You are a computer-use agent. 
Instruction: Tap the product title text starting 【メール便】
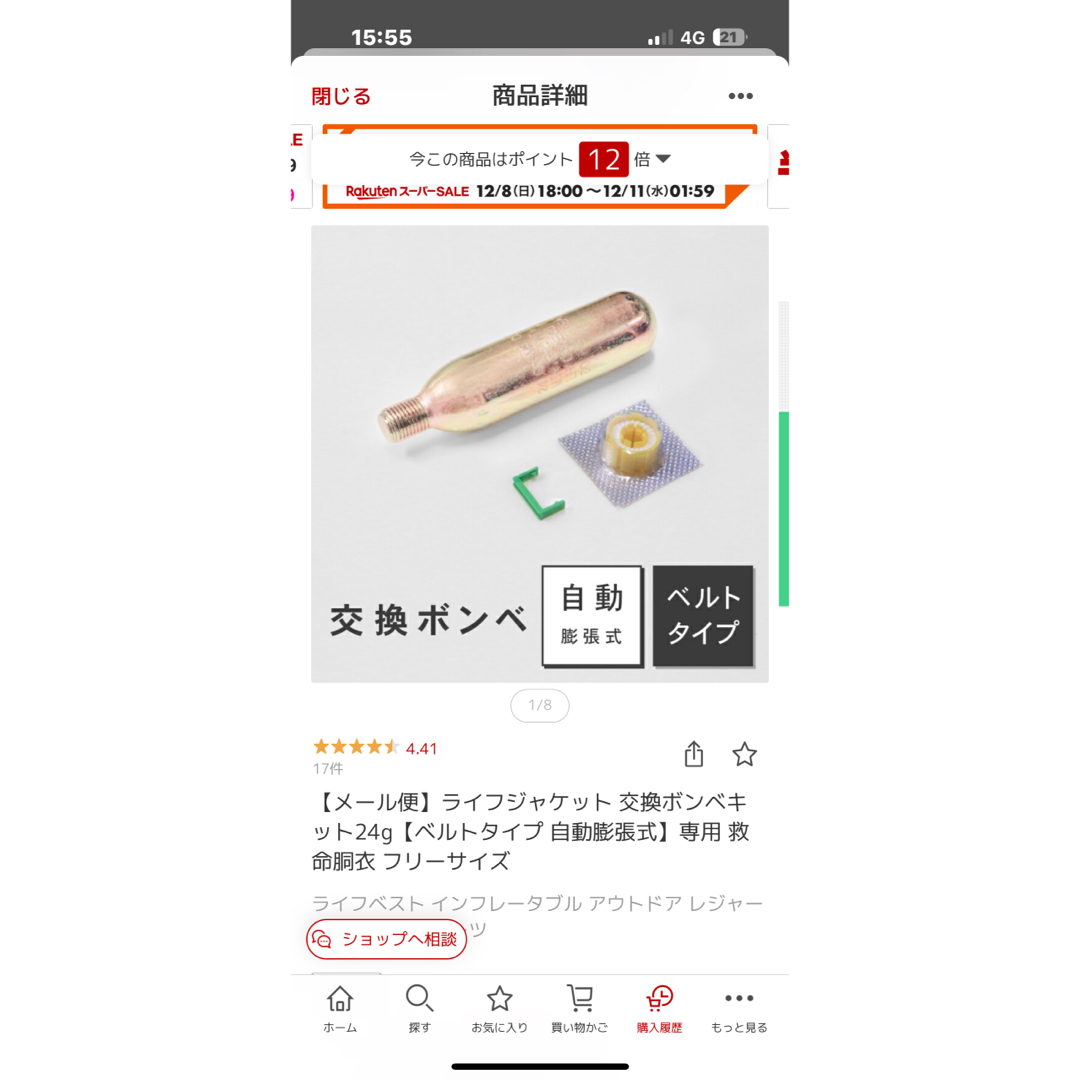coord(530,831)
